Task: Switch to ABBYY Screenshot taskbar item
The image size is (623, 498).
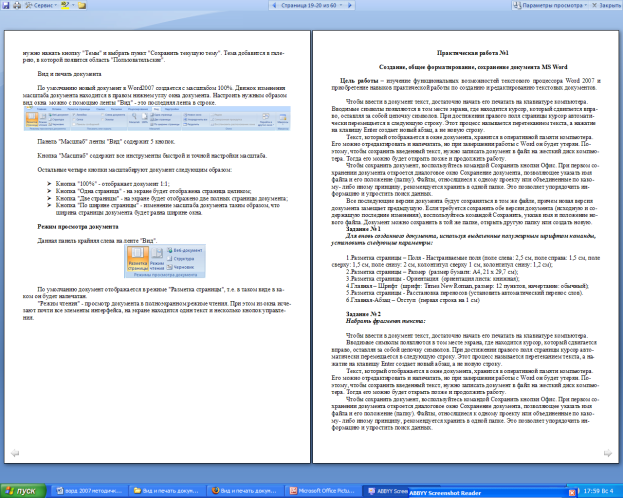Action: tap(386, 491)
